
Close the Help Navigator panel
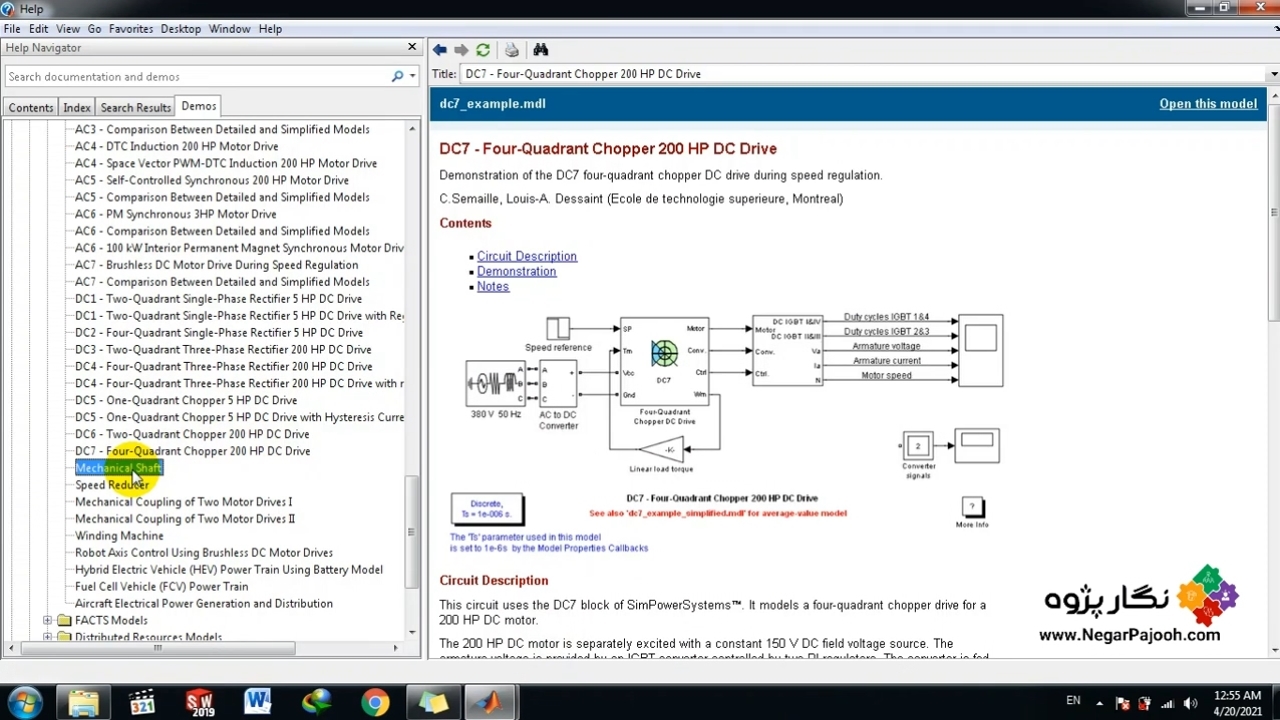(412, 47)
